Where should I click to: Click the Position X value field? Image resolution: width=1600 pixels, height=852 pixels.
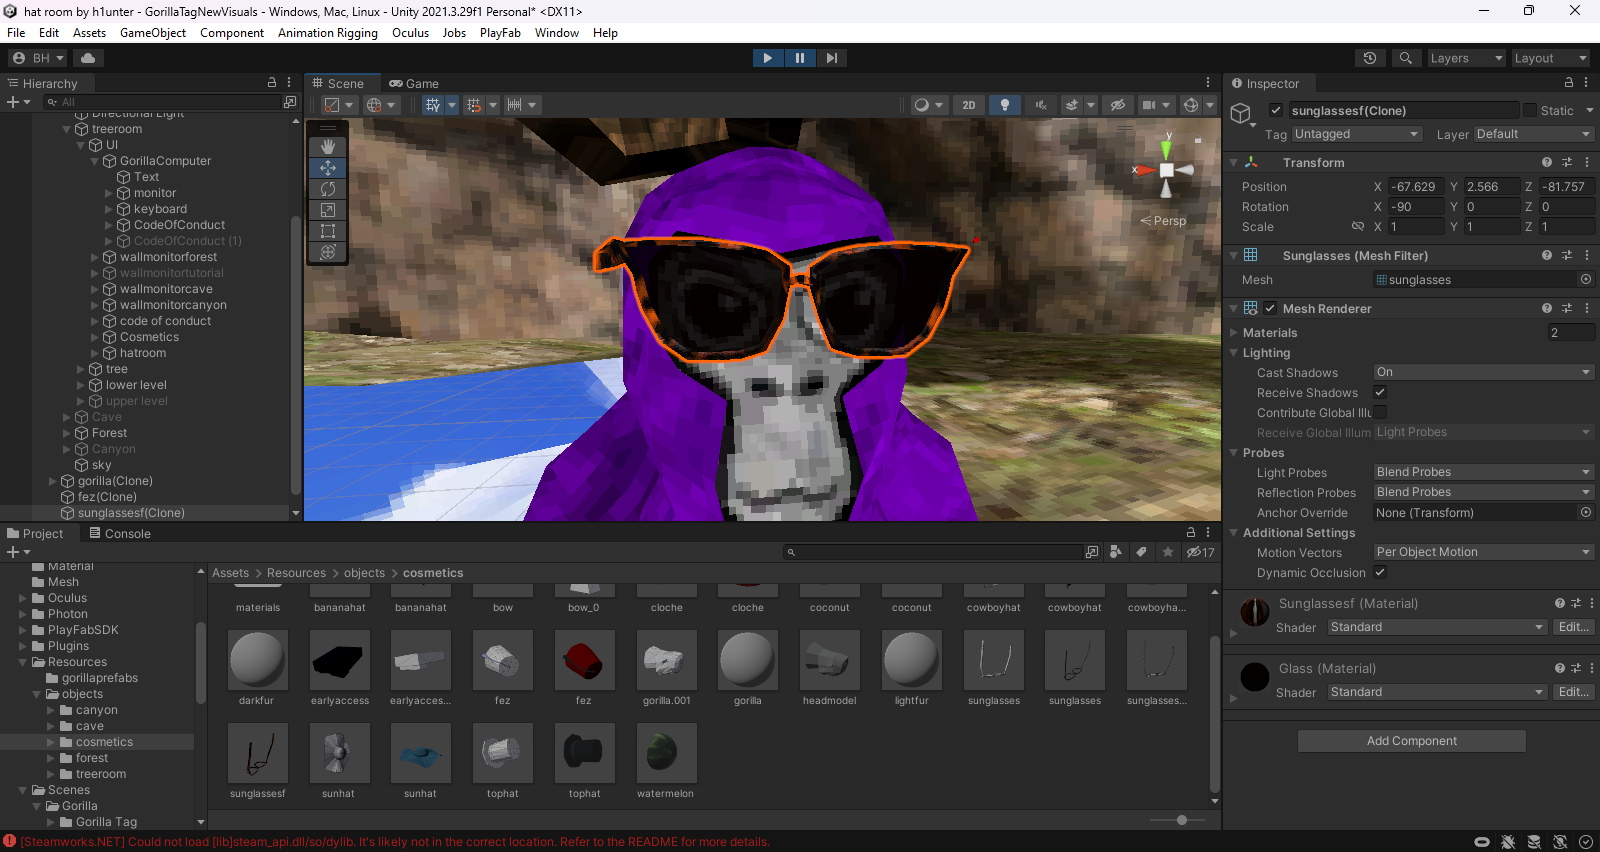(x=1415, y=187)
